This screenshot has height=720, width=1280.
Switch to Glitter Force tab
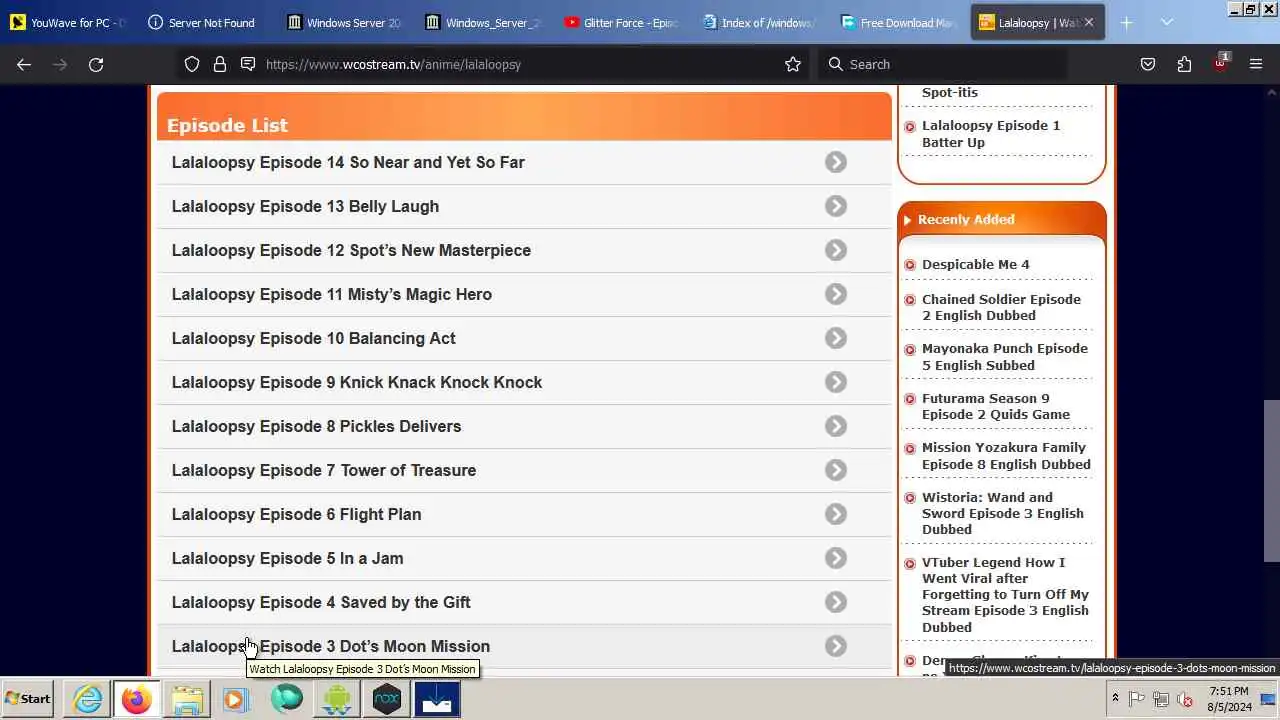click(x=622, y=22)
